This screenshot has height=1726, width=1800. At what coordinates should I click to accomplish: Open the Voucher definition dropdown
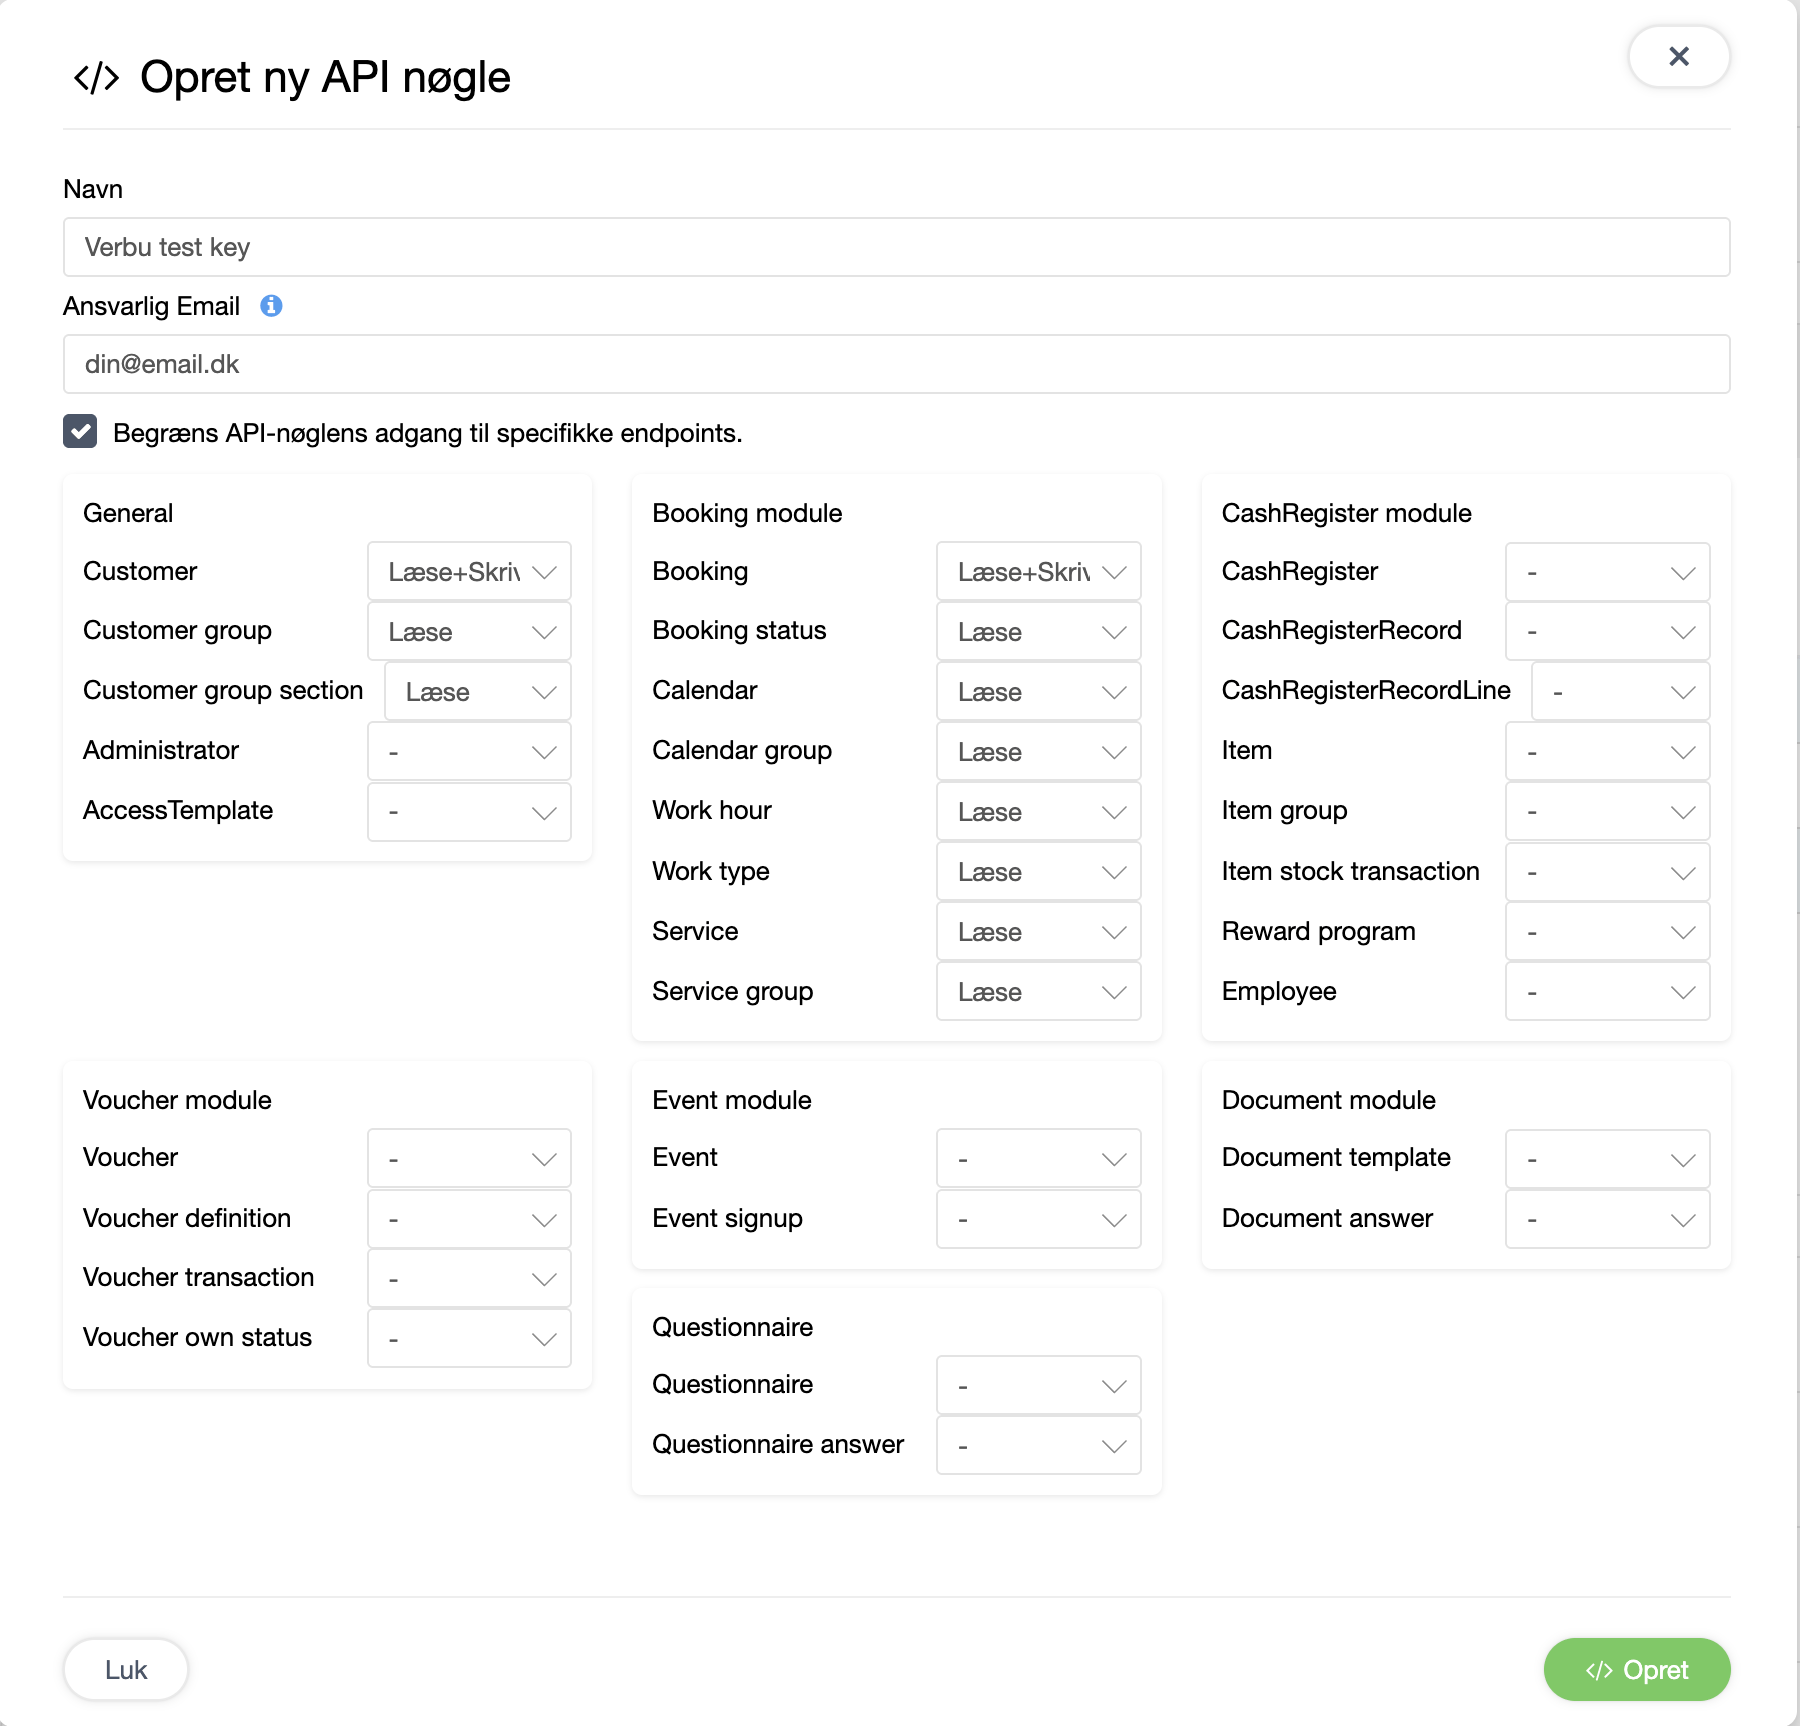click(469, 1219)
